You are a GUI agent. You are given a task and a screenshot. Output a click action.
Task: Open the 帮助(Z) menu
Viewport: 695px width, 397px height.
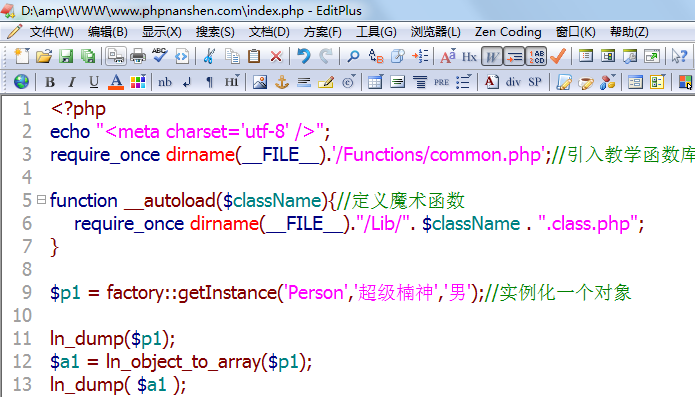click(x=629, y=32)
